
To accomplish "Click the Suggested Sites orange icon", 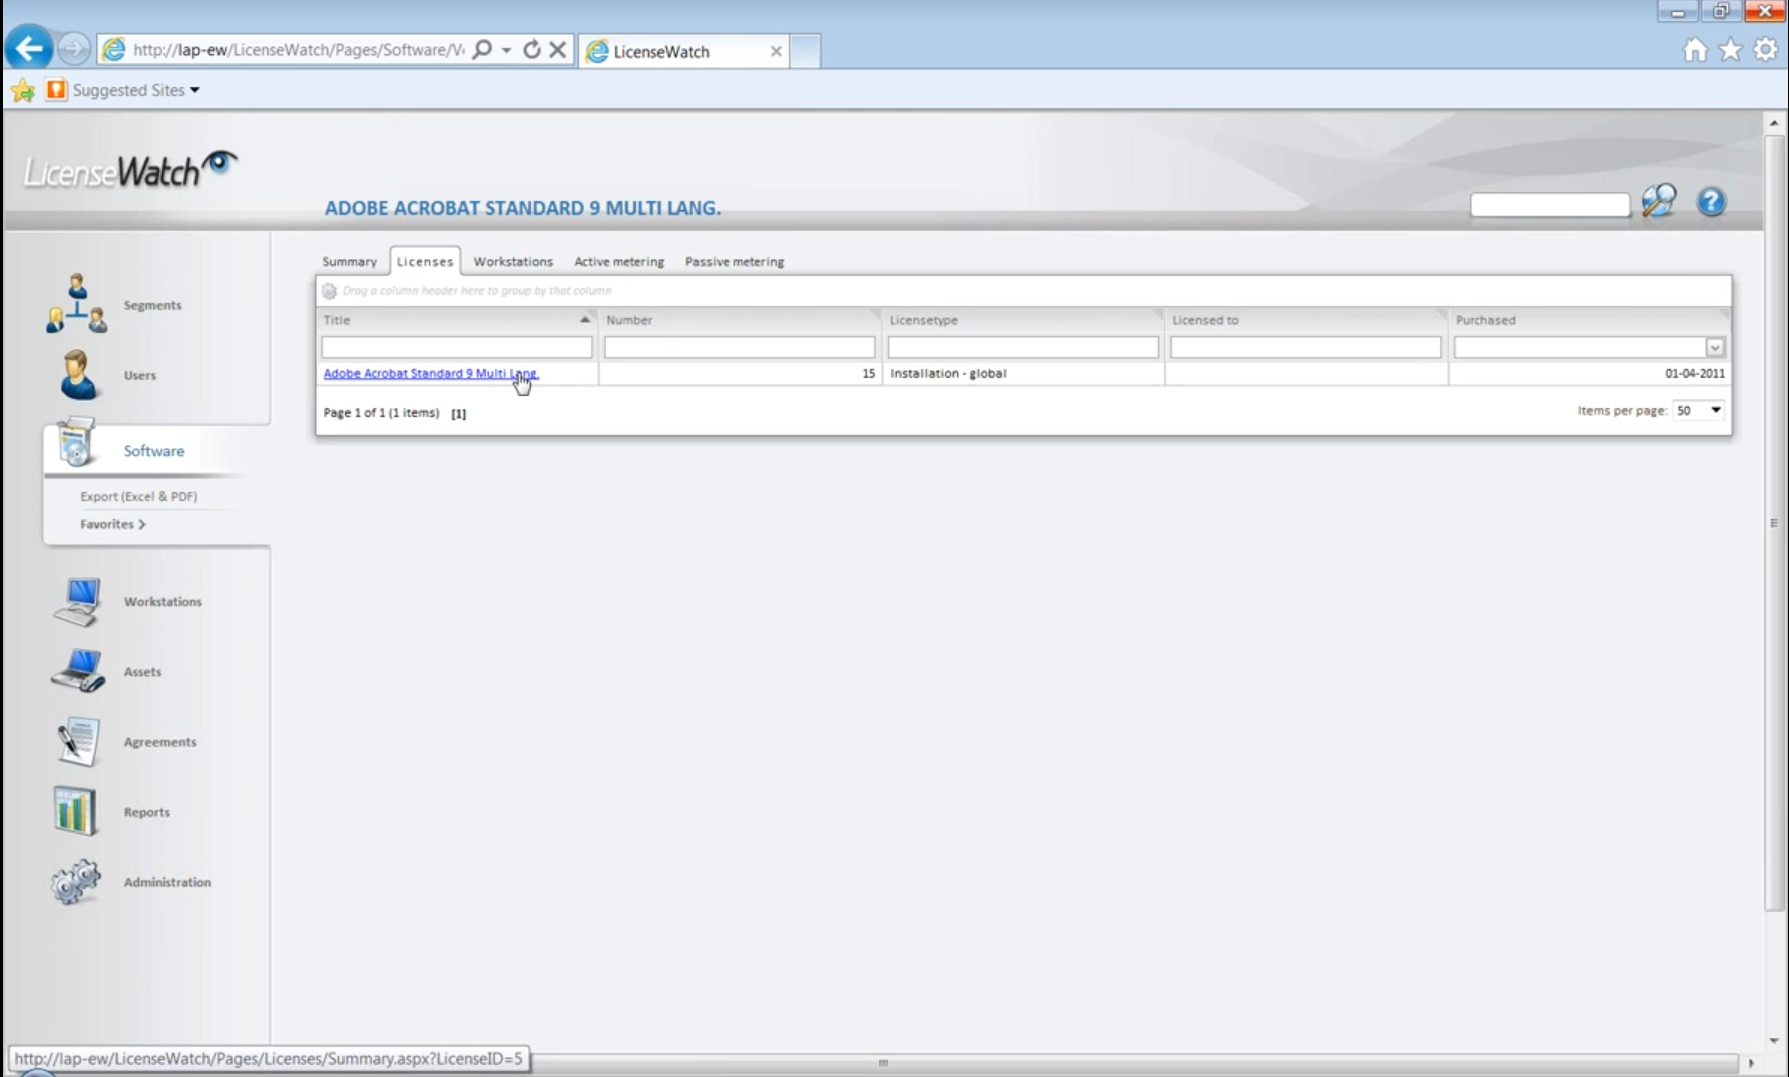I will [x=56, y=90].
